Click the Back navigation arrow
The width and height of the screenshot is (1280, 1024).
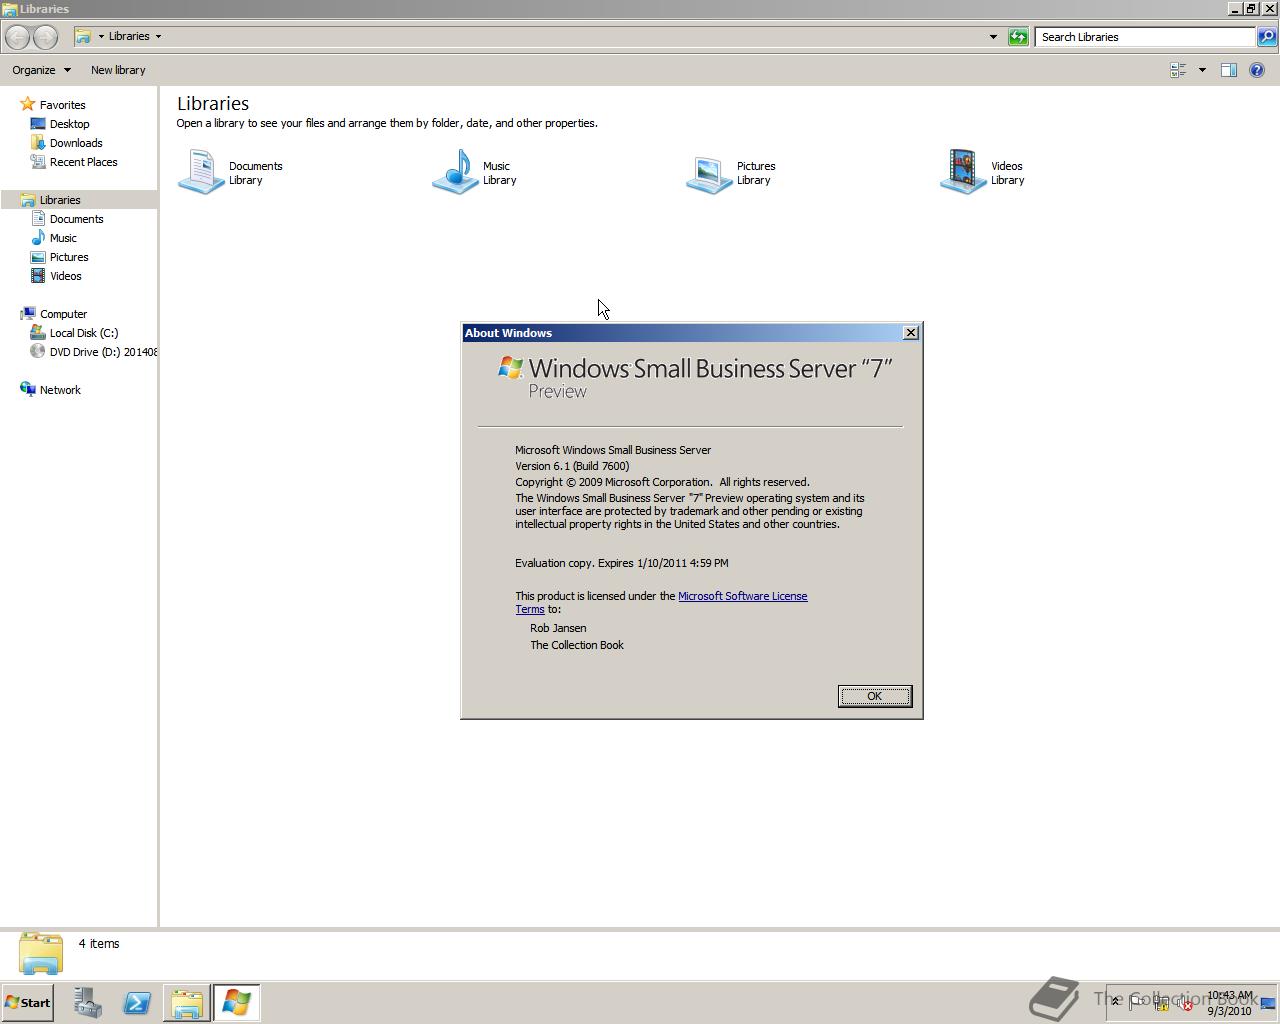[x=17, y=37]
